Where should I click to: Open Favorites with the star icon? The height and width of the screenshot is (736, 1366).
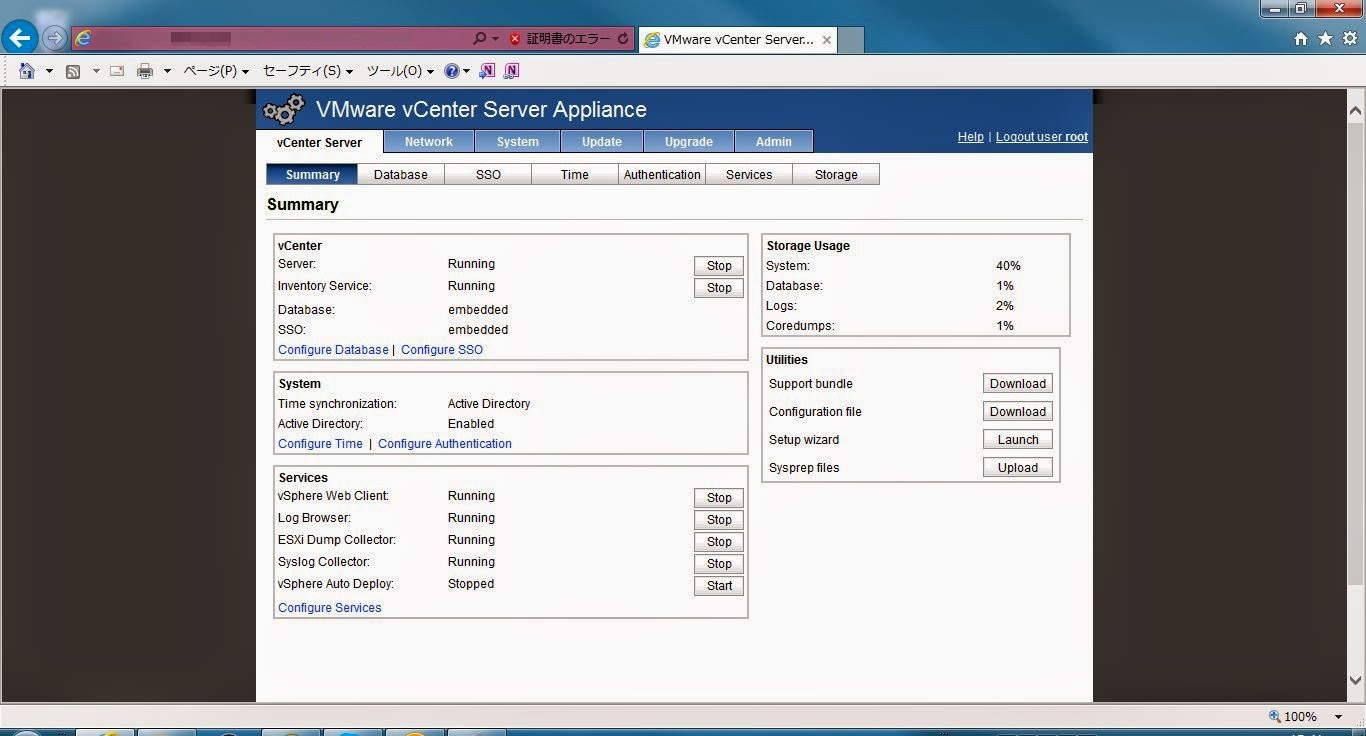coord(1325,39)
